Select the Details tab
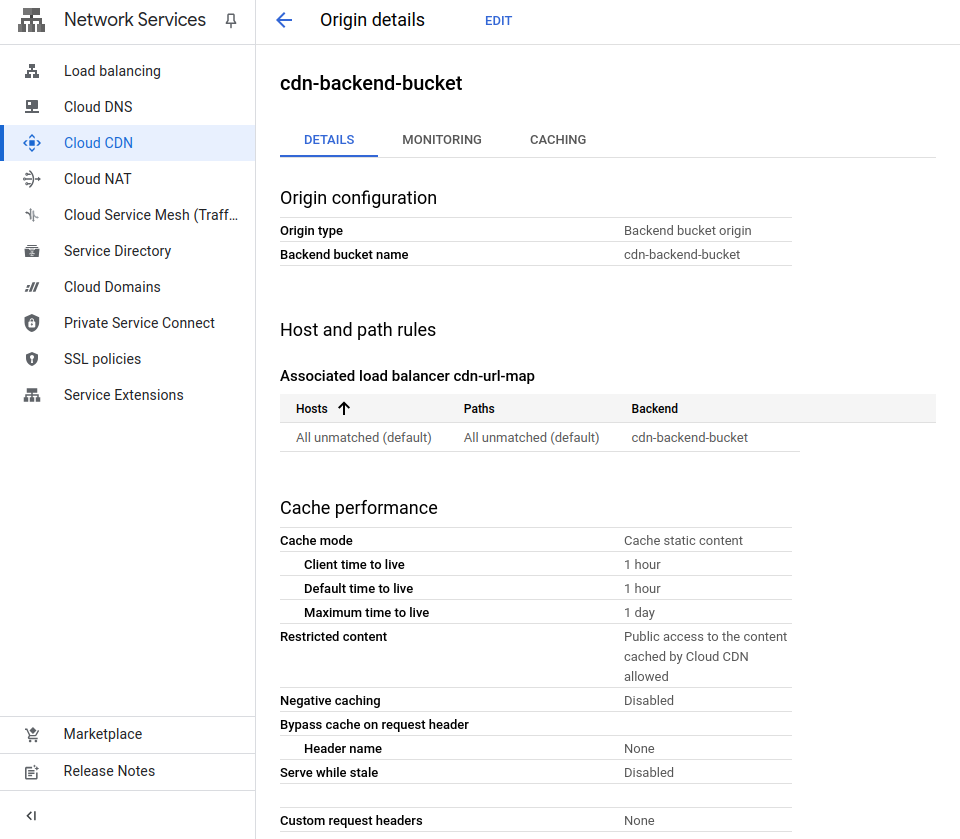 click(329, 140)
